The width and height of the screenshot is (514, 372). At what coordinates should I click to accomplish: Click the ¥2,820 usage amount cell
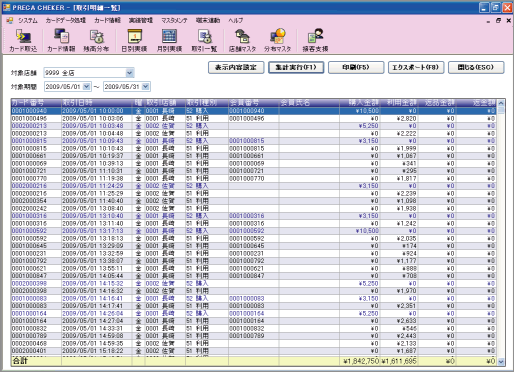[x=399, y=118]
